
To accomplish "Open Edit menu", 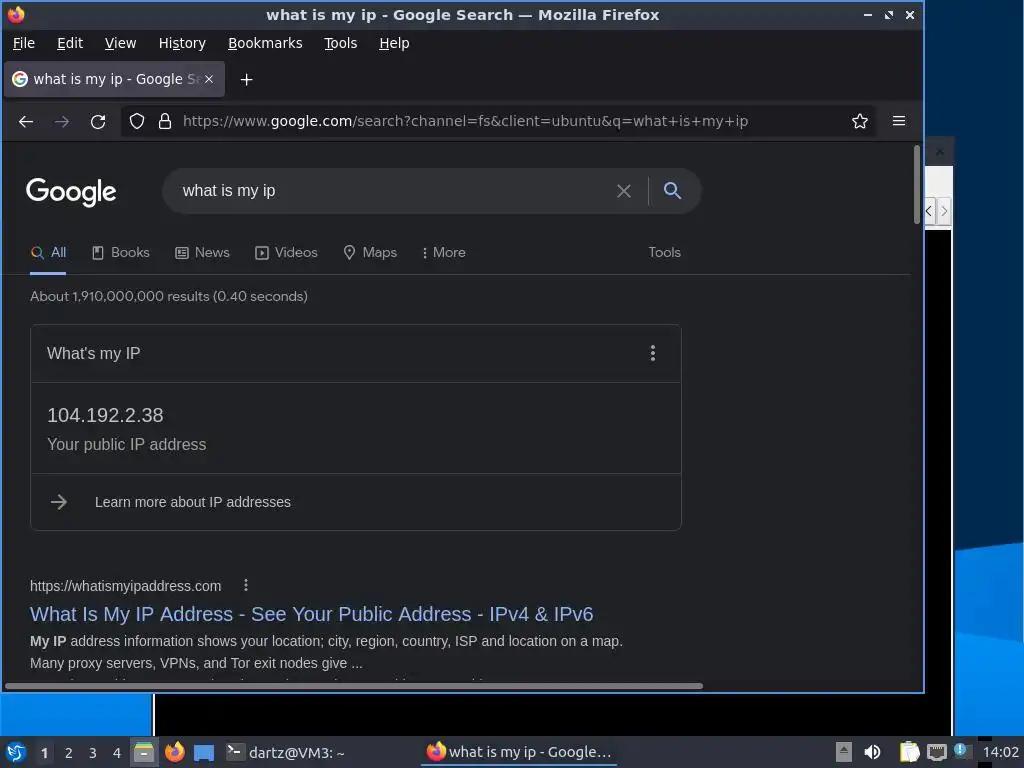I will coord(70,43).
